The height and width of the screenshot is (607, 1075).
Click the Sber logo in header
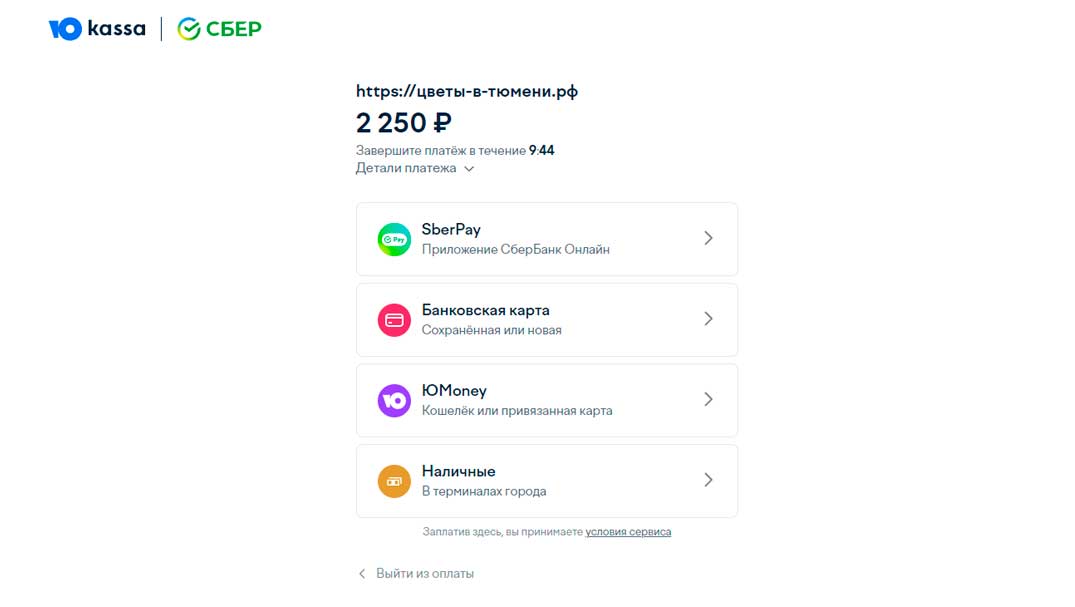[220, 29]
